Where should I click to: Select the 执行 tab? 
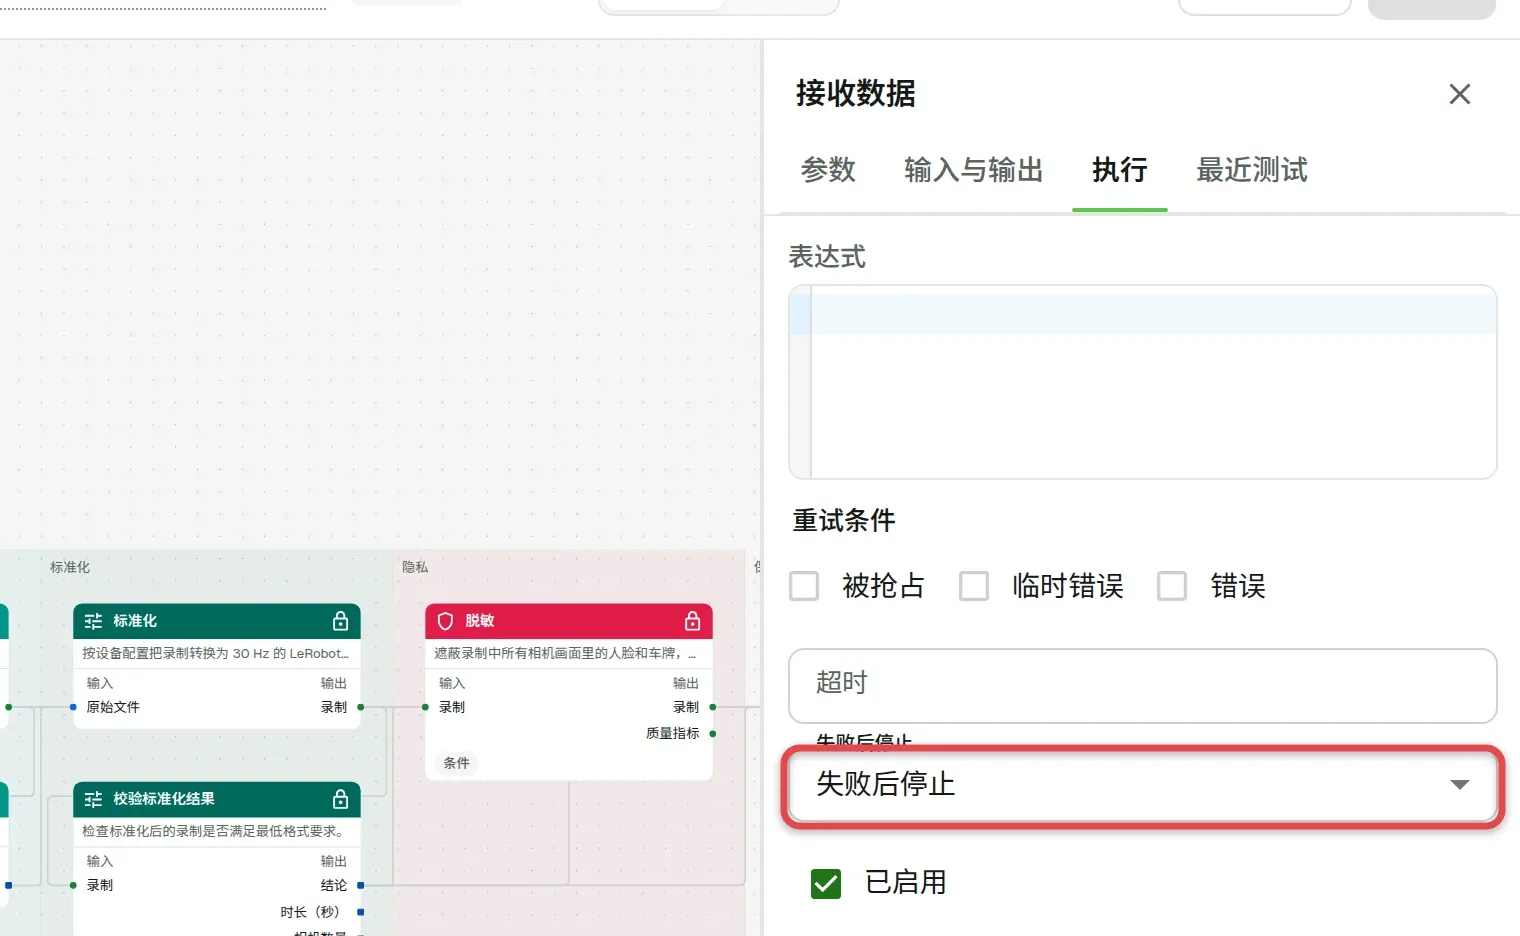[1120, 170]
